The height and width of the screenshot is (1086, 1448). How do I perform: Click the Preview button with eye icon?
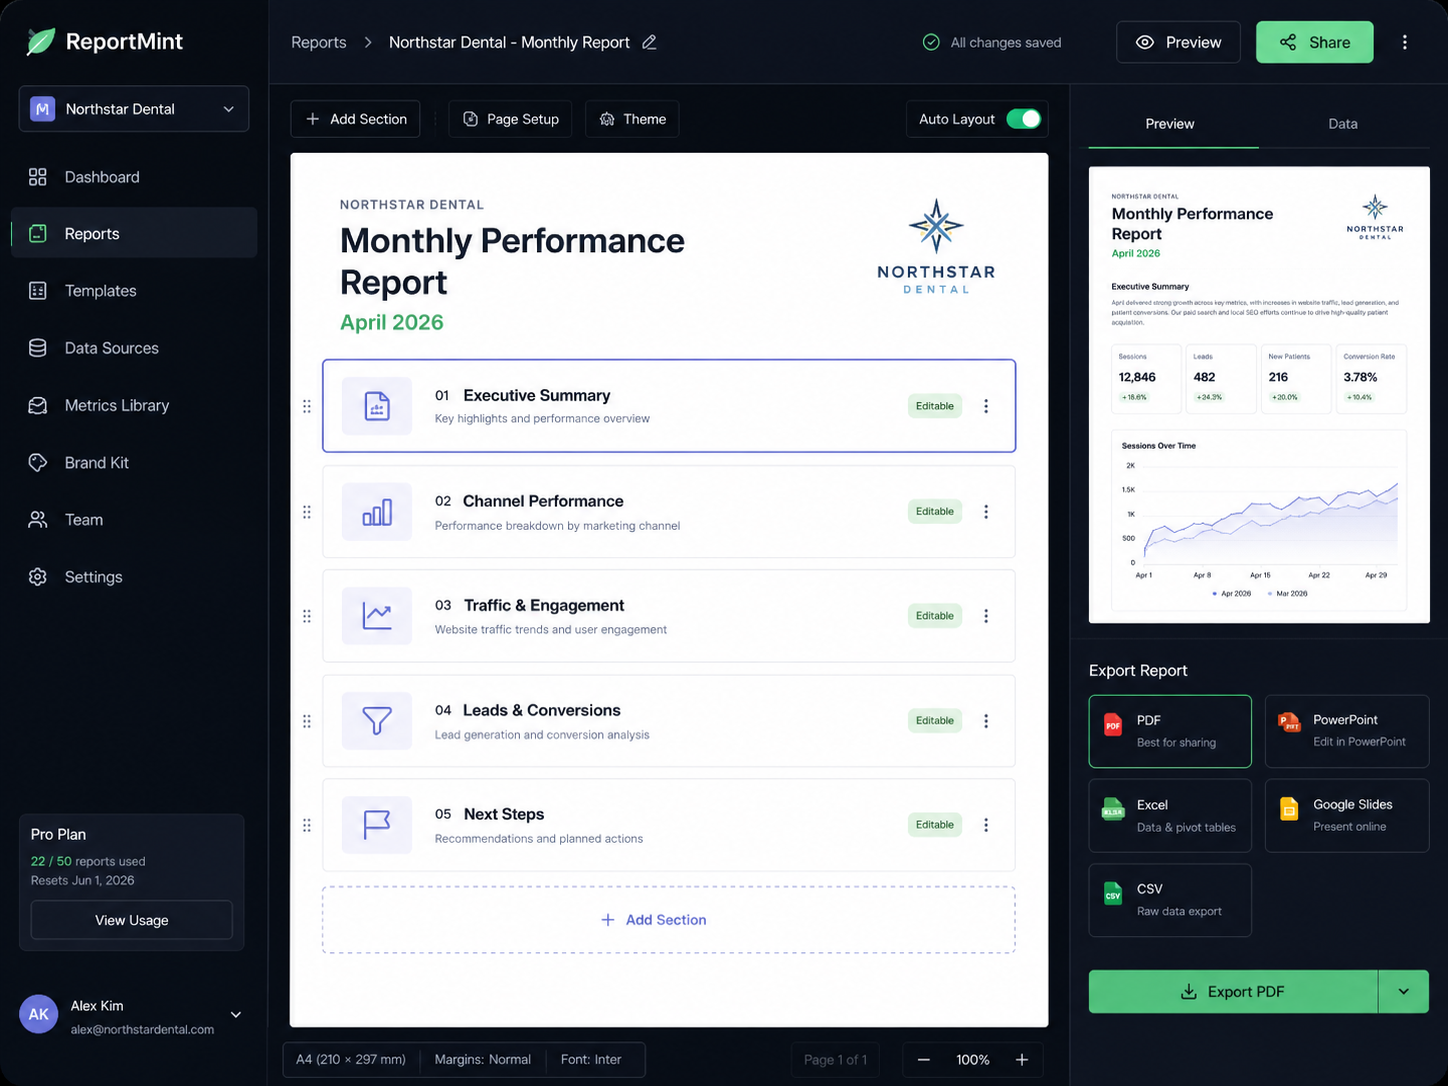[x=1178, y=42]
